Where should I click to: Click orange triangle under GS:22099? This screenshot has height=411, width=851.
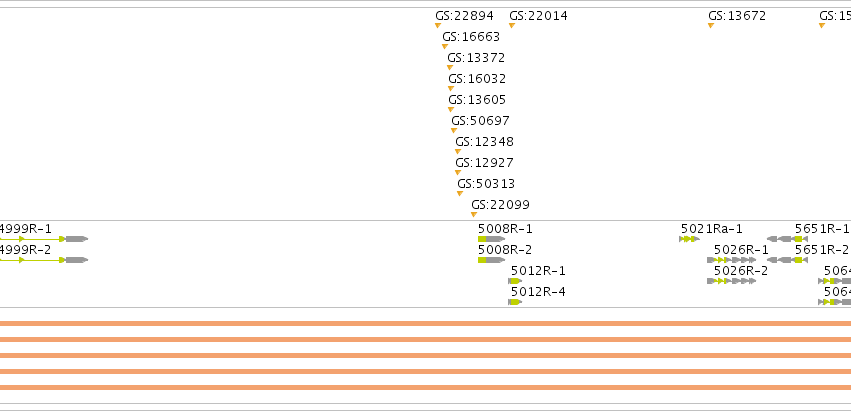click(x=474, y=214)
